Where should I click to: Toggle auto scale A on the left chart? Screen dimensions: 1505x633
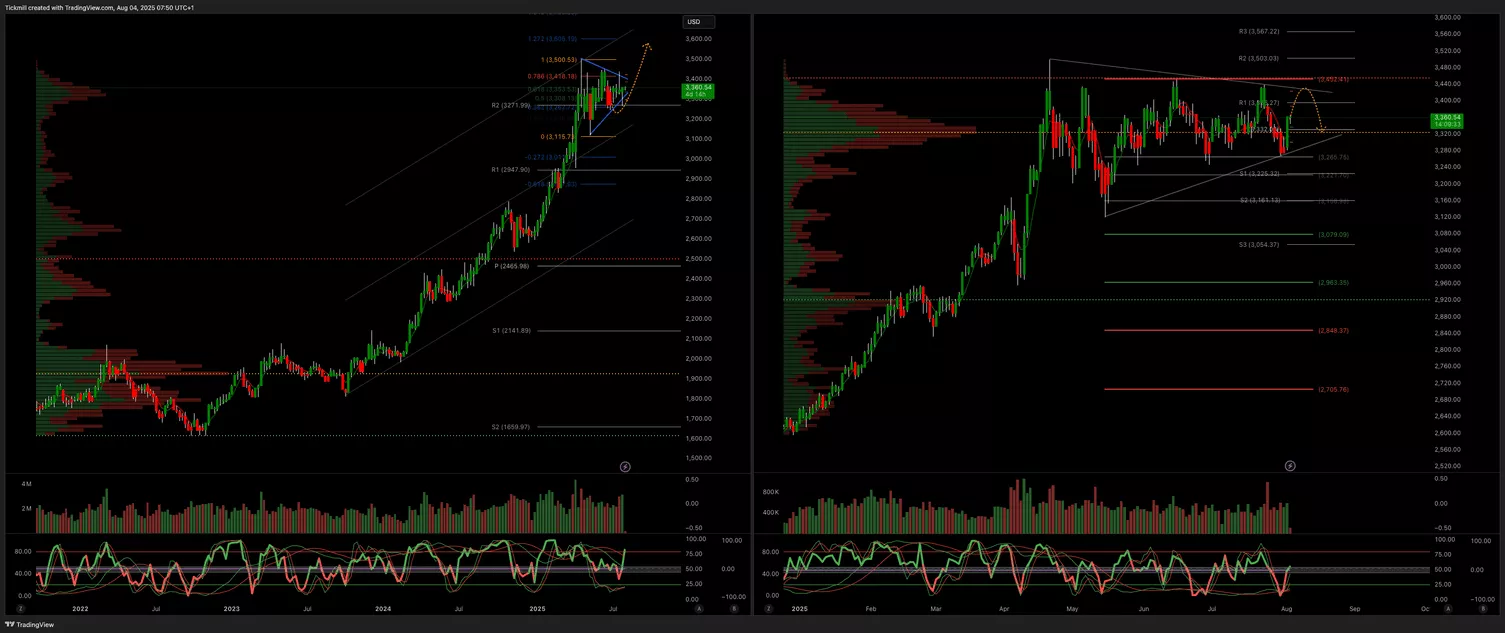click(699, 608)
